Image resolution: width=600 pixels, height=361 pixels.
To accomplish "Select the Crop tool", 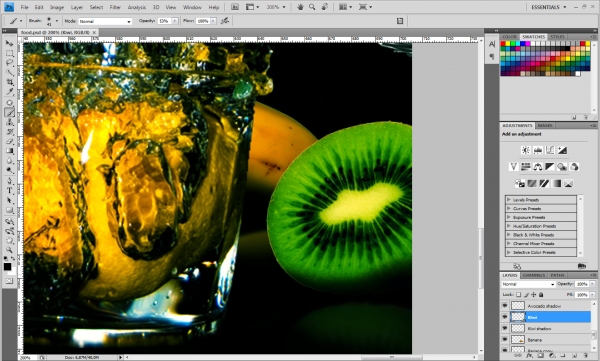I will [x=9, y=82].
